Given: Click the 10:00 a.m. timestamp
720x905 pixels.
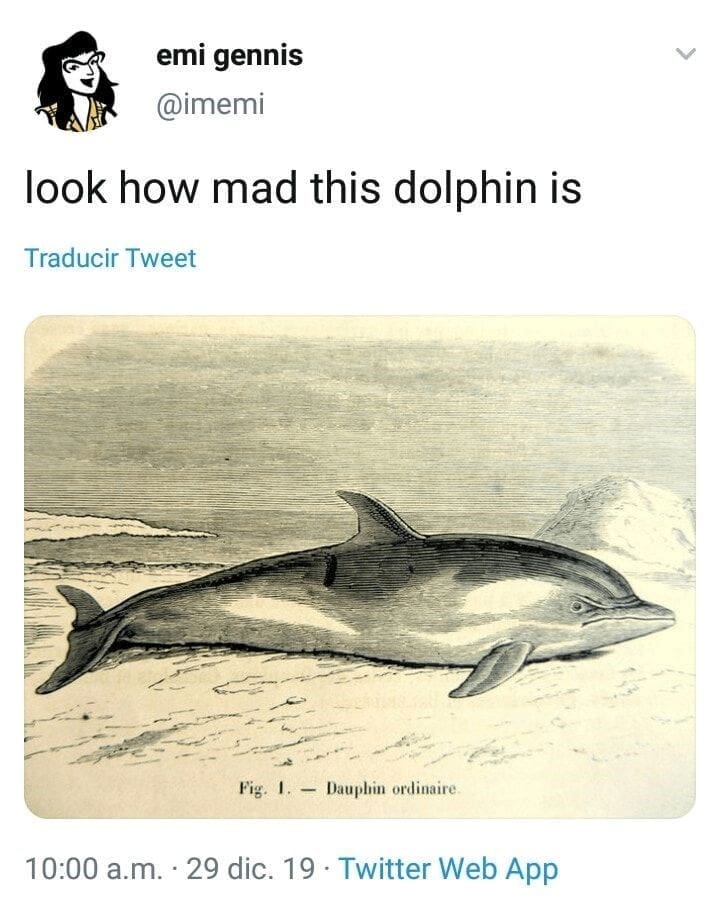Looking at the screenshot, I should [x=87, y=868].
